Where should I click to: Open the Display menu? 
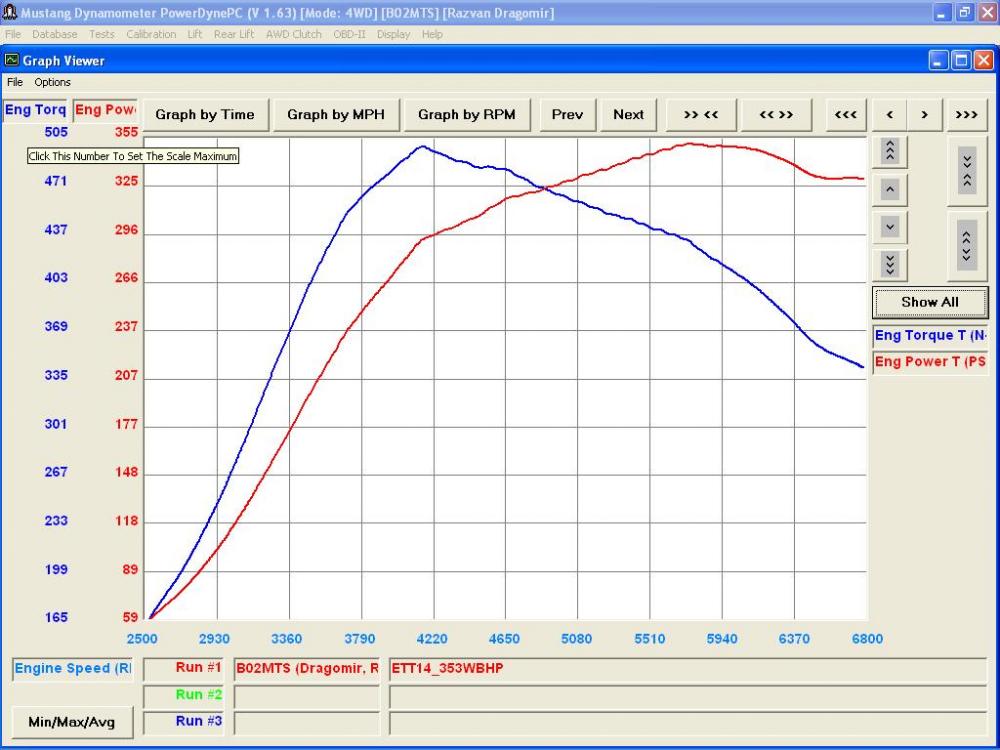tap(393, 34)
